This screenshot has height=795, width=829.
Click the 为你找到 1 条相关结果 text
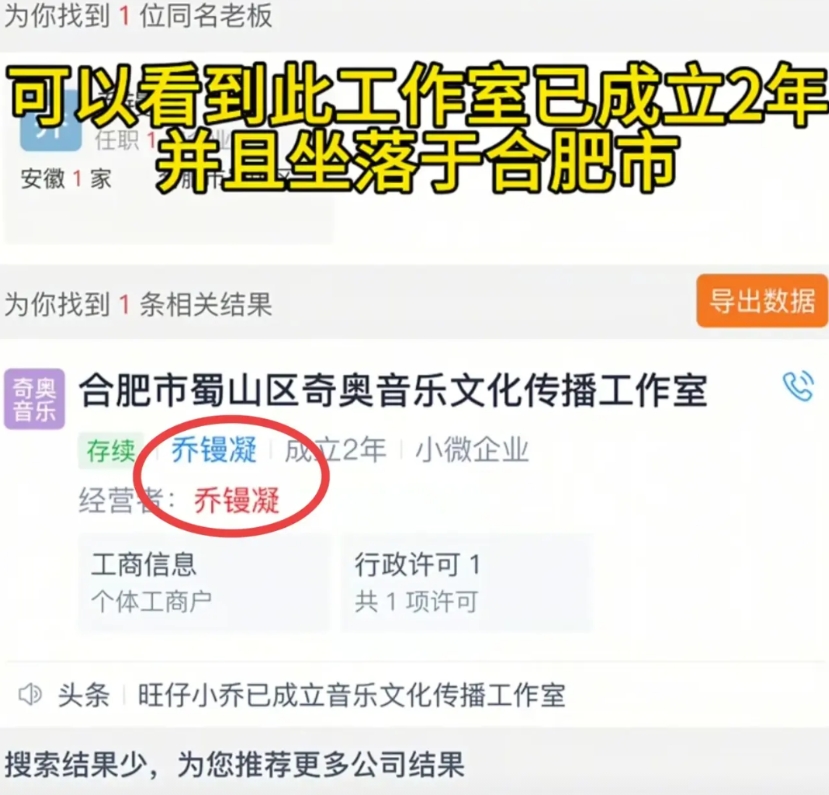pyautogui.click(x=138, y=304)
